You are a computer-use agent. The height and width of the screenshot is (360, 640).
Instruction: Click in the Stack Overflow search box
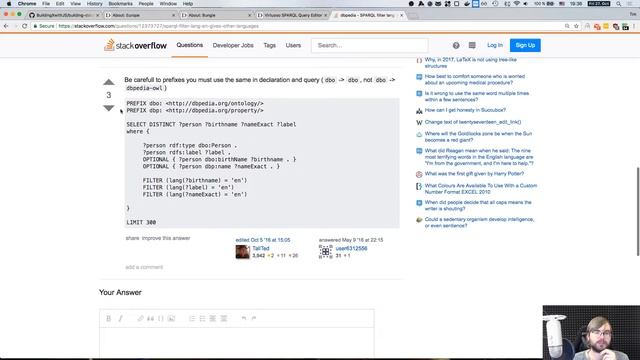(x=370, y=45)
